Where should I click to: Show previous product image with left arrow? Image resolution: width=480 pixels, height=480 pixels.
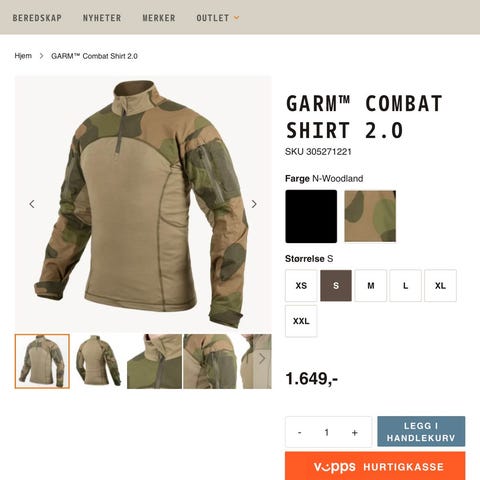[32, 204]
